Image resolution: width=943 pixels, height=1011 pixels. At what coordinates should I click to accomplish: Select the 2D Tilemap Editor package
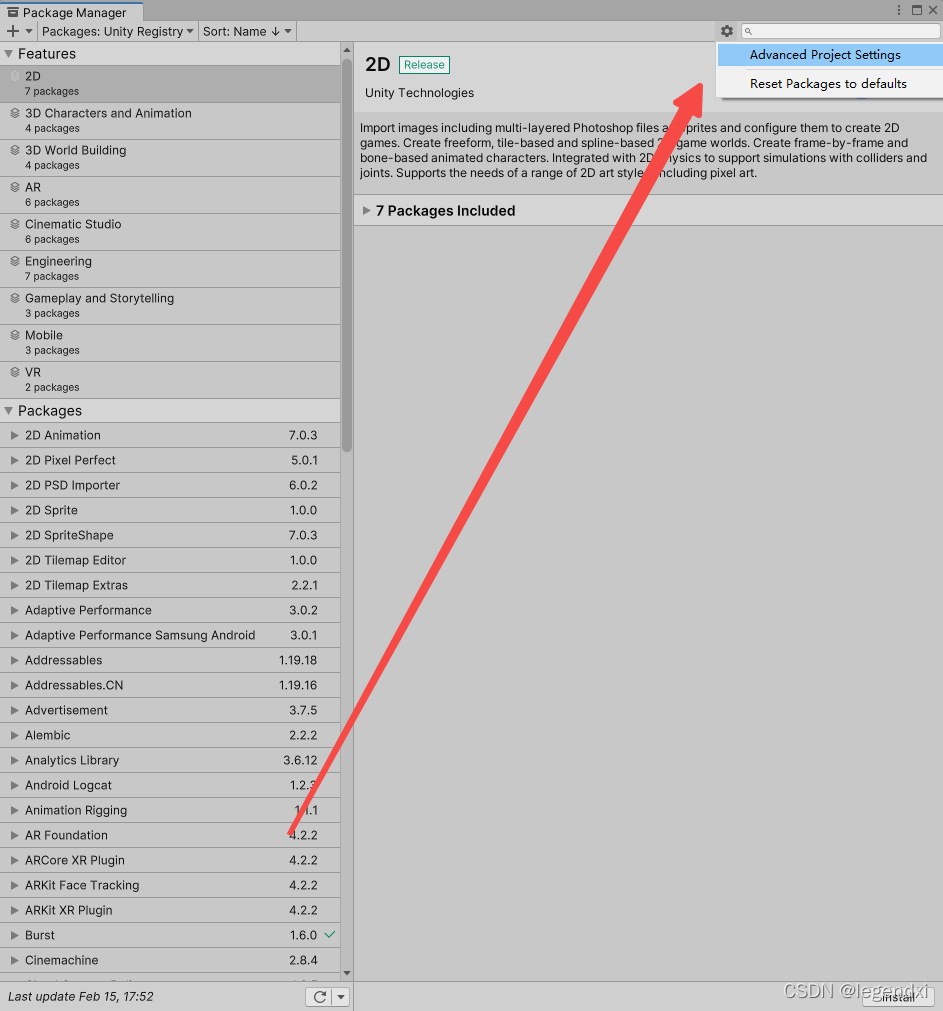[x=170, y=560]
